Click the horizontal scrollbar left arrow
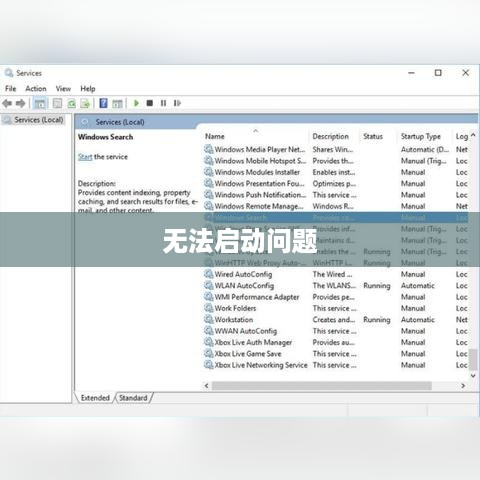The height and width of the screenshot is (480, 480). tap(207, 386)
